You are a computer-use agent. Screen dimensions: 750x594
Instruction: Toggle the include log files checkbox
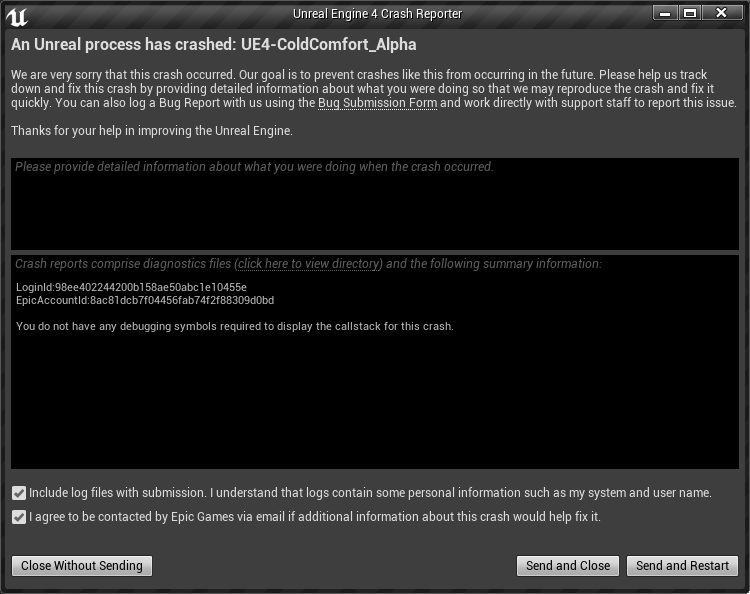pyautogui.click(x=19, y=493)
